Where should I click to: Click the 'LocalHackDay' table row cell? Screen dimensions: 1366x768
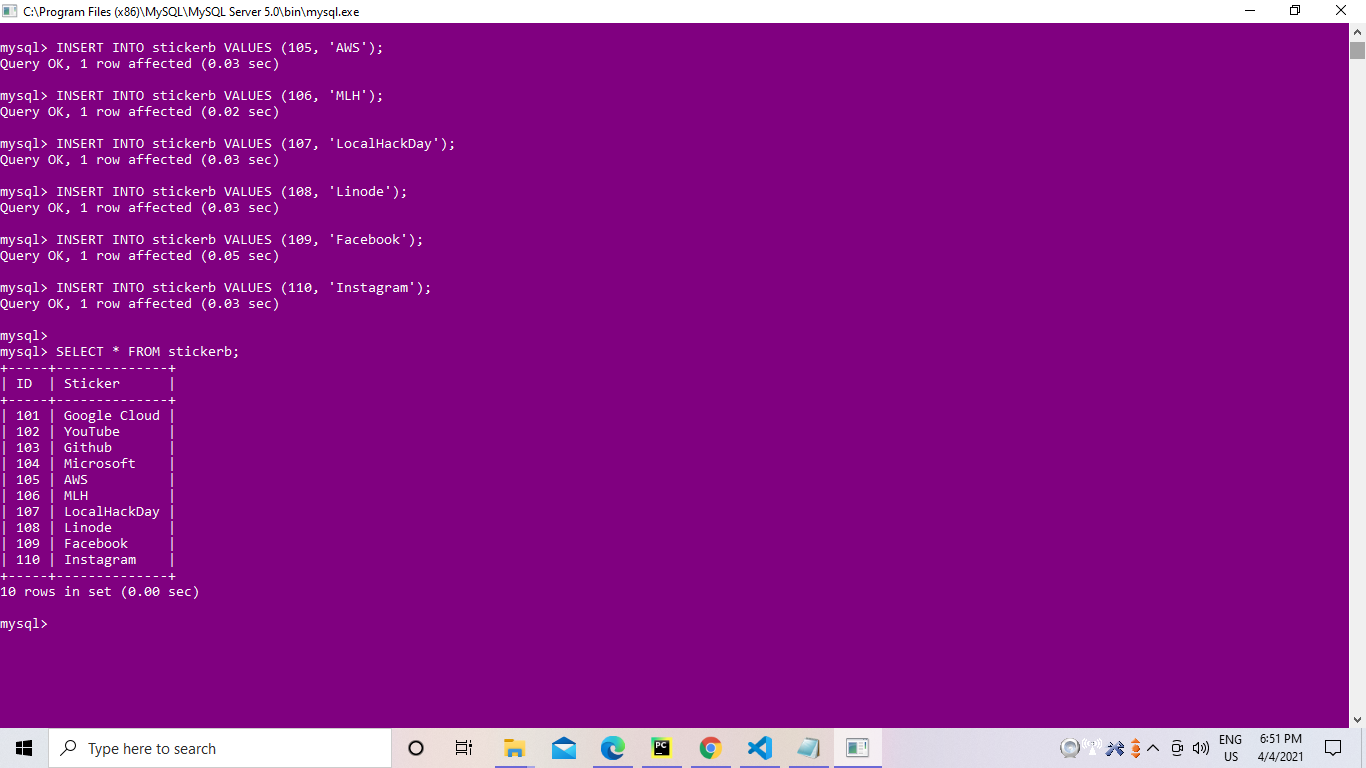pos(112,511)
